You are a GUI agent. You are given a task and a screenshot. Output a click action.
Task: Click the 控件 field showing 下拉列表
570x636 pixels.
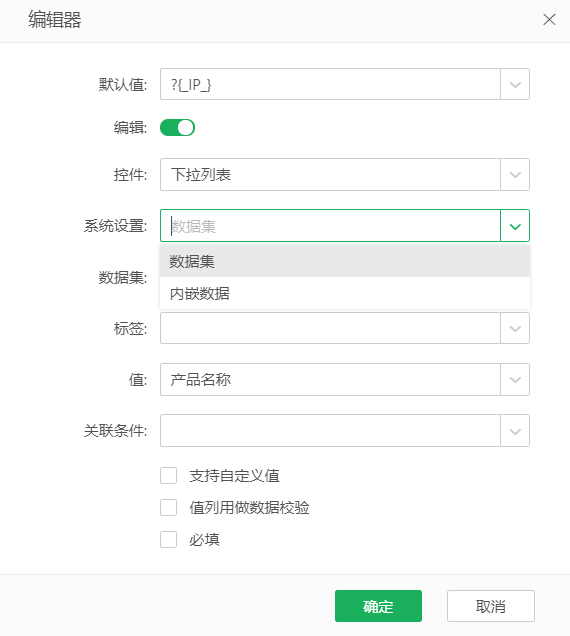(330, 174)
